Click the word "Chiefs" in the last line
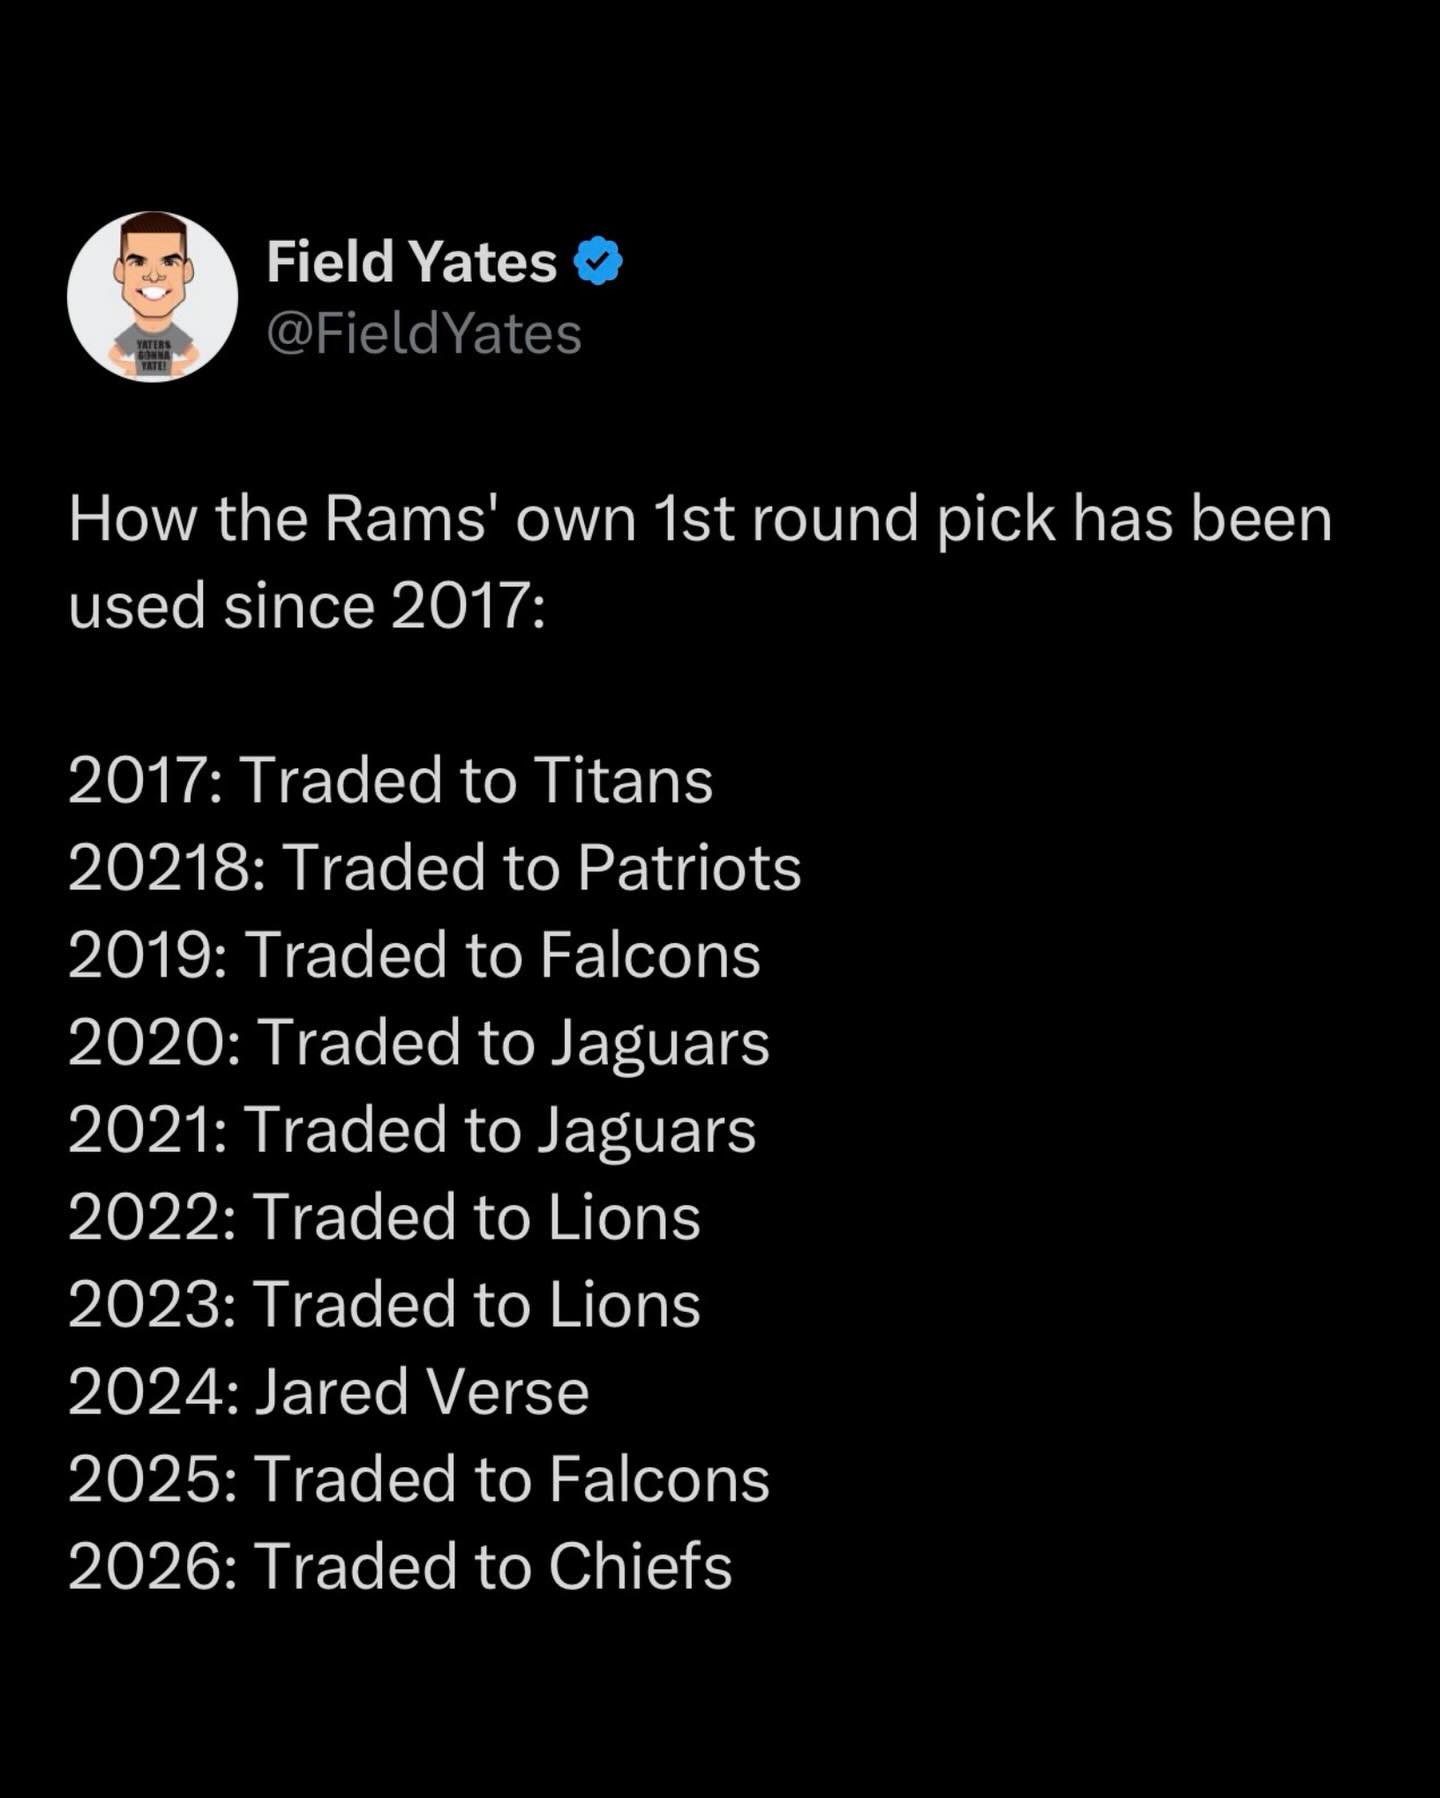Viewport: 1440px width, 1798px height. 640,1567
